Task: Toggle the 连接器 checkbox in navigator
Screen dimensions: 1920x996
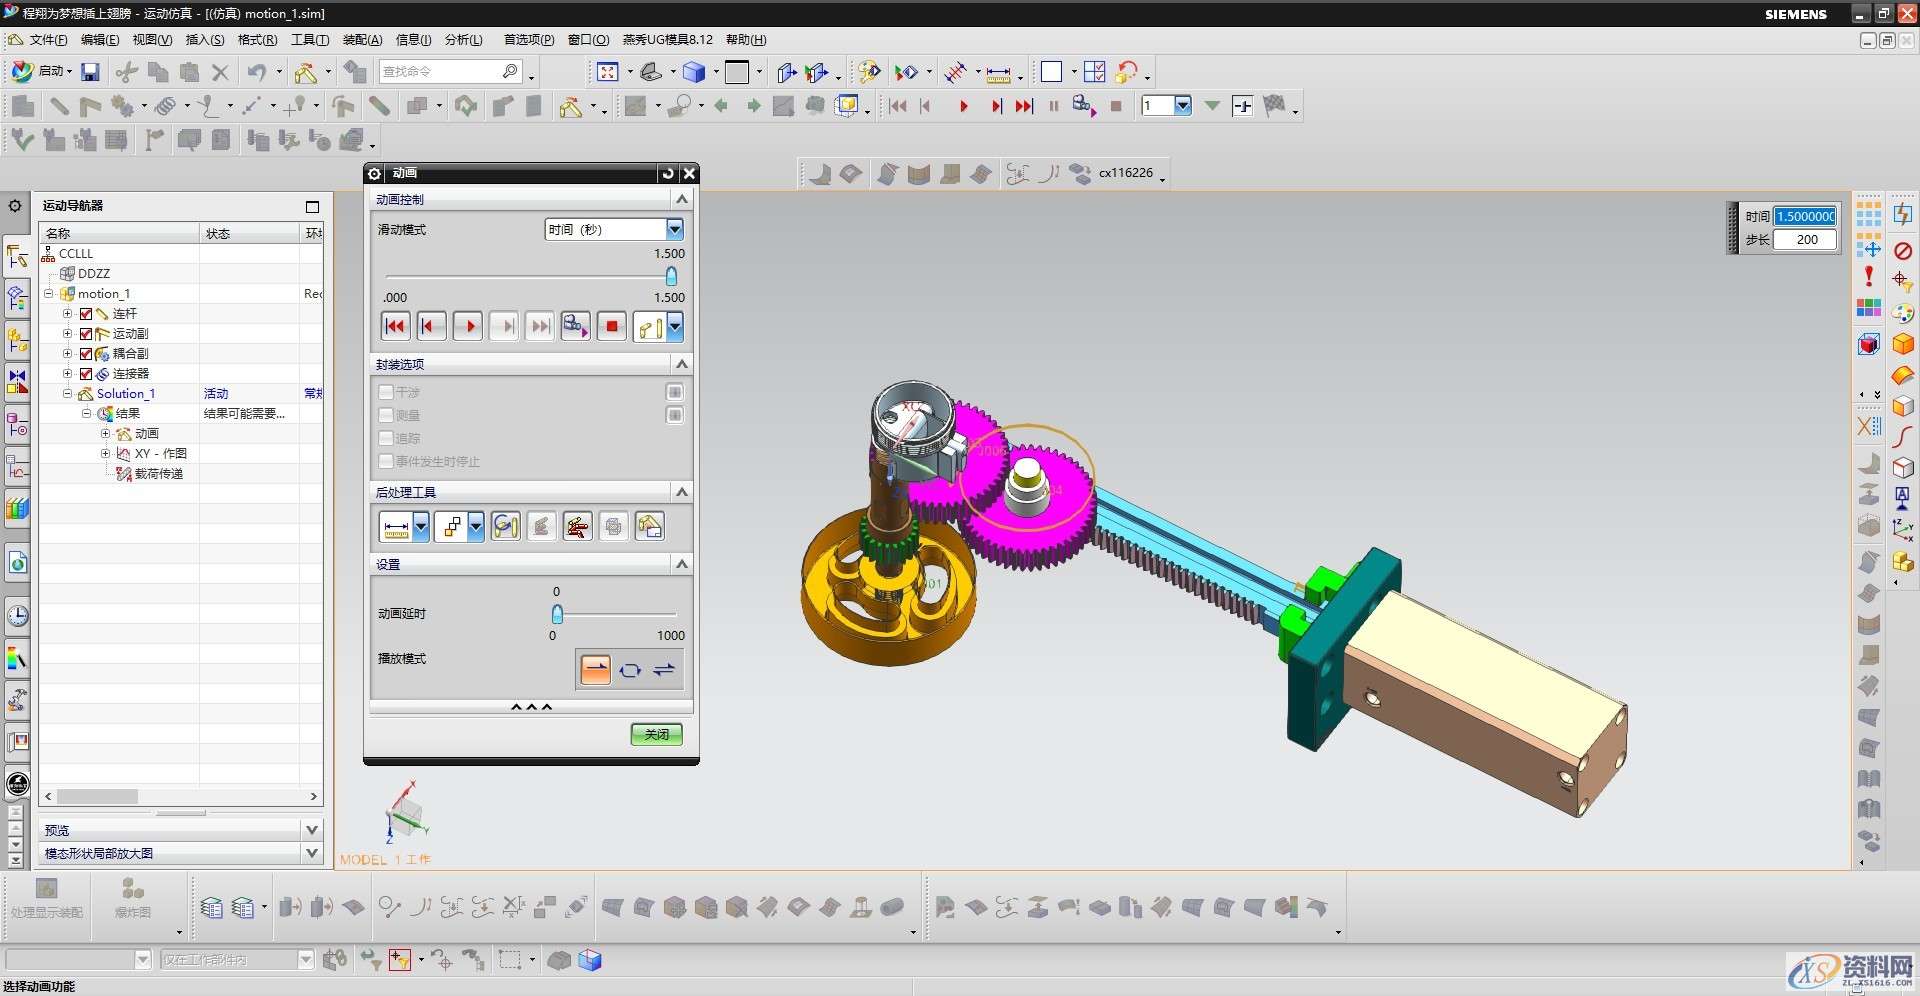Action: [86, 374]
